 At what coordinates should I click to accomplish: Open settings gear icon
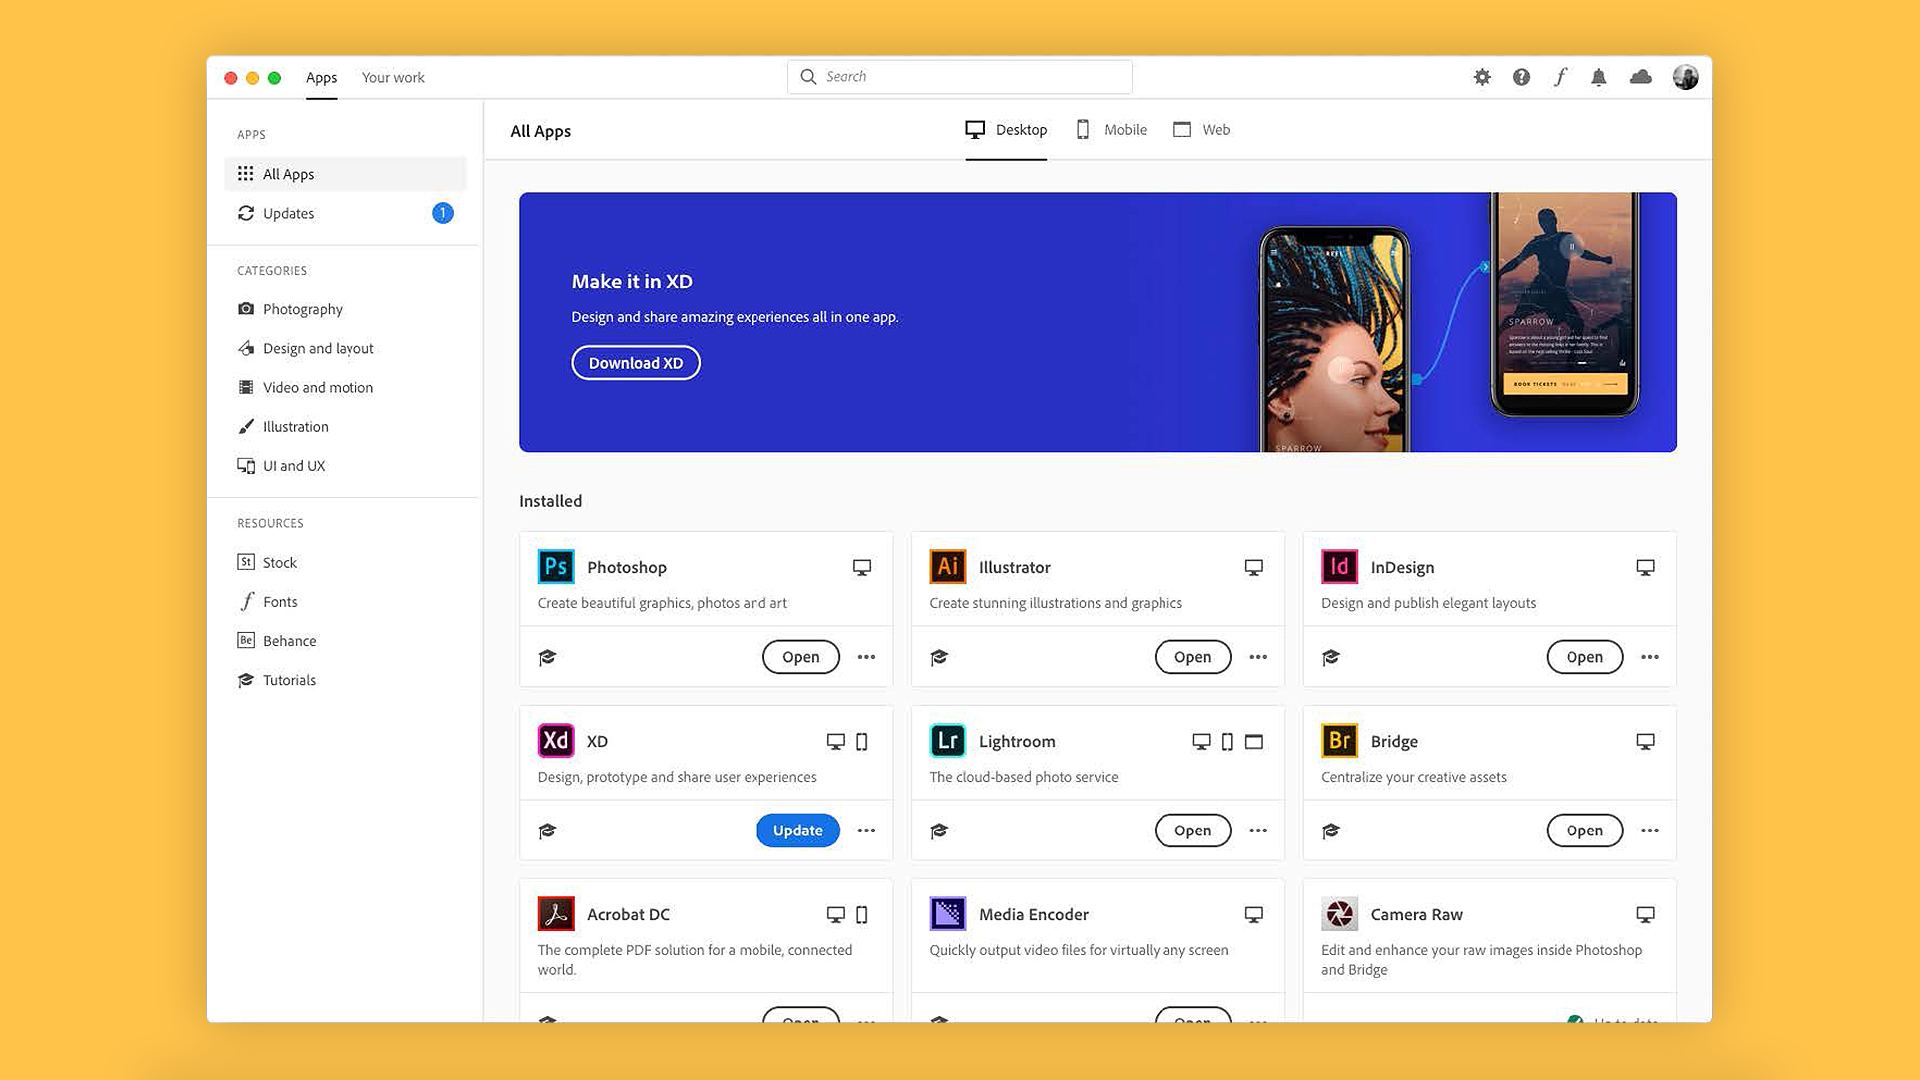point(1484,76)
